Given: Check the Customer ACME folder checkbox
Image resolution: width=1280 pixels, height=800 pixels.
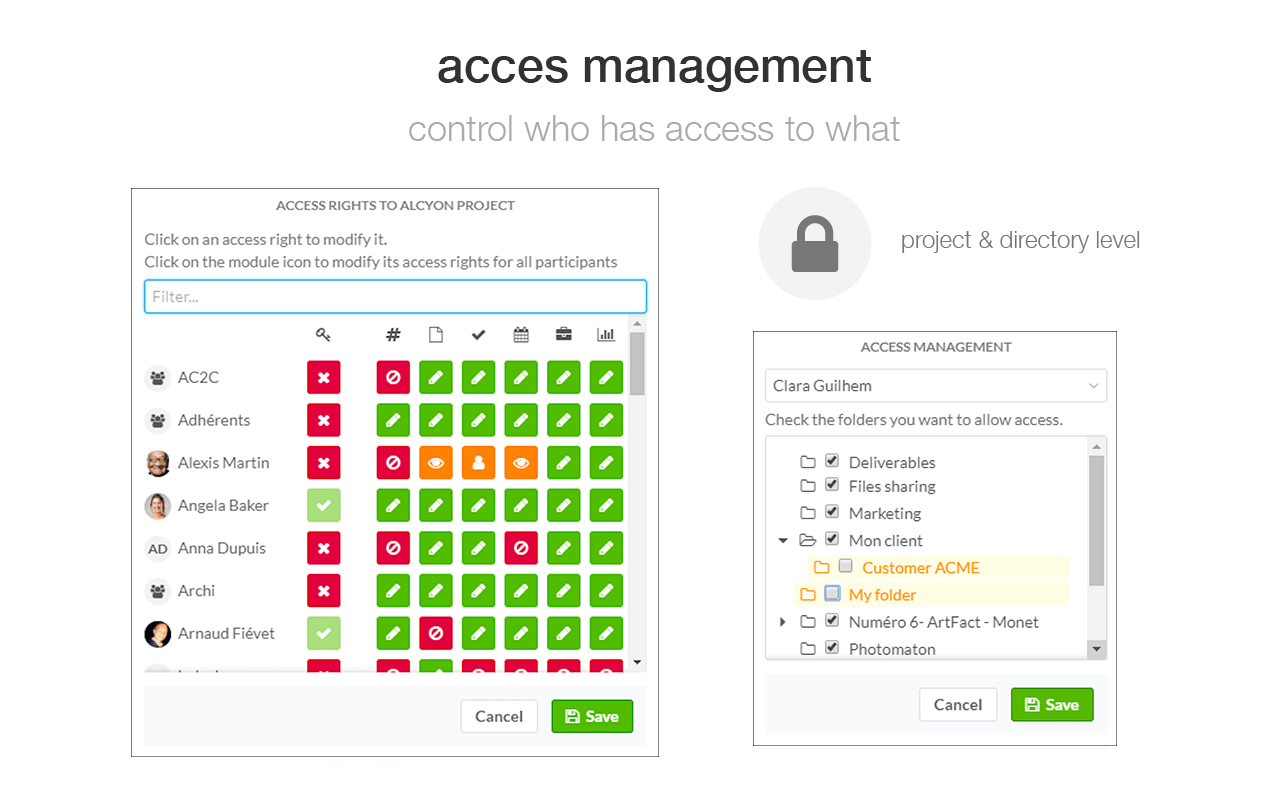Looking at the screenshot, I should point(846,567).
